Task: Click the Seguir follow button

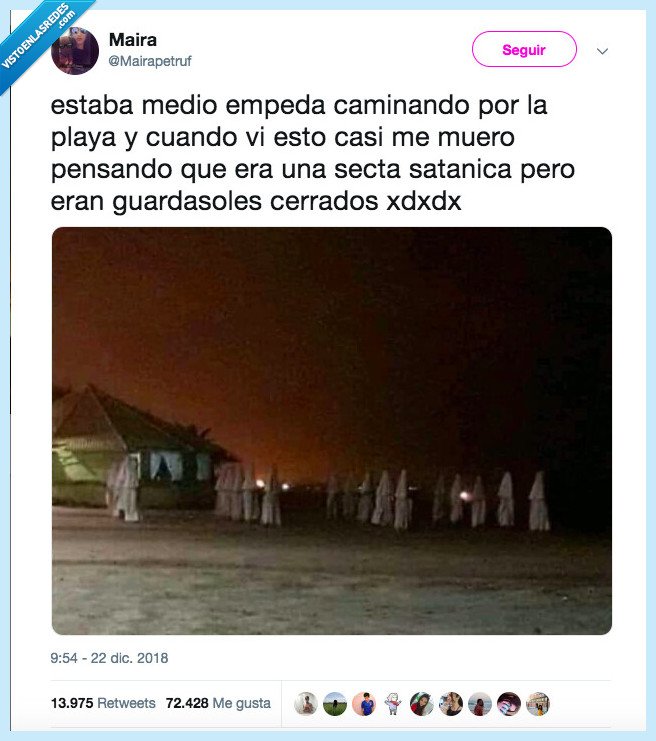Action: [x=524, y=49]
